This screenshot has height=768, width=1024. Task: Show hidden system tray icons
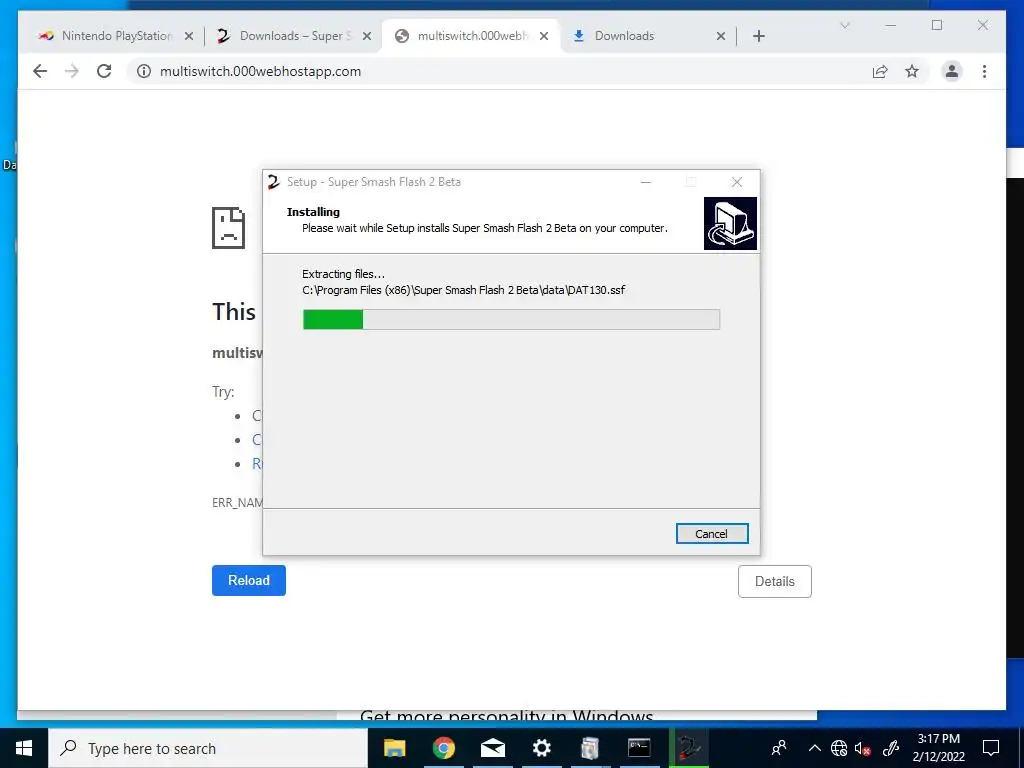(814, 748)
